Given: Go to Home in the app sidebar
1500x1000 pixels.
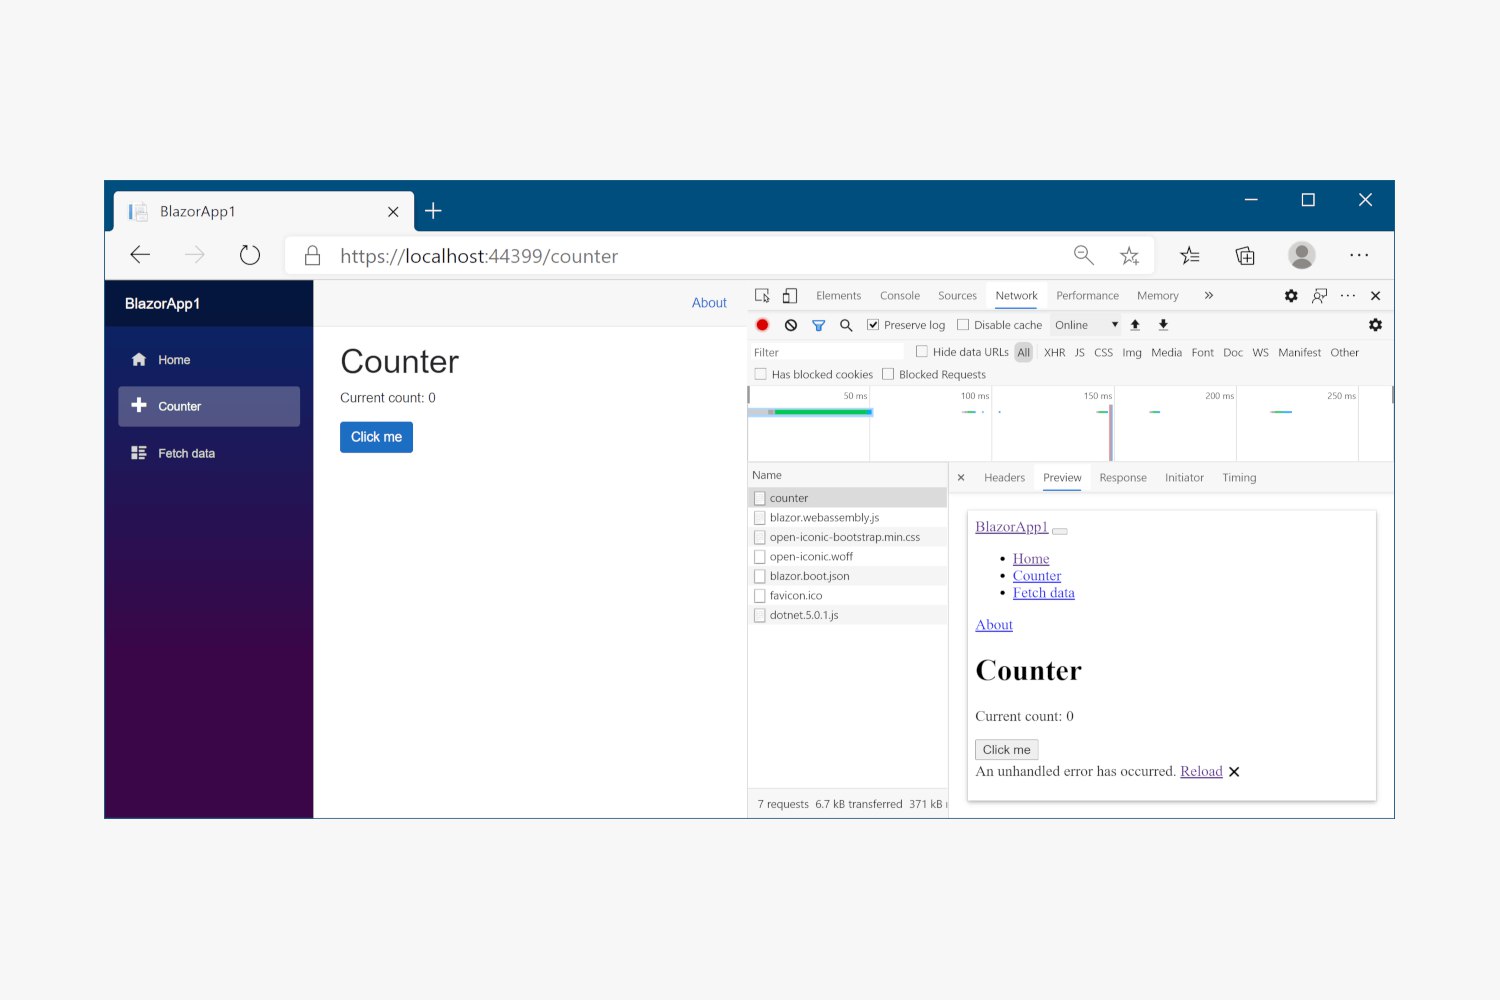Looking at the screenshot, I should pyautogui.click(x=209, y=360).
